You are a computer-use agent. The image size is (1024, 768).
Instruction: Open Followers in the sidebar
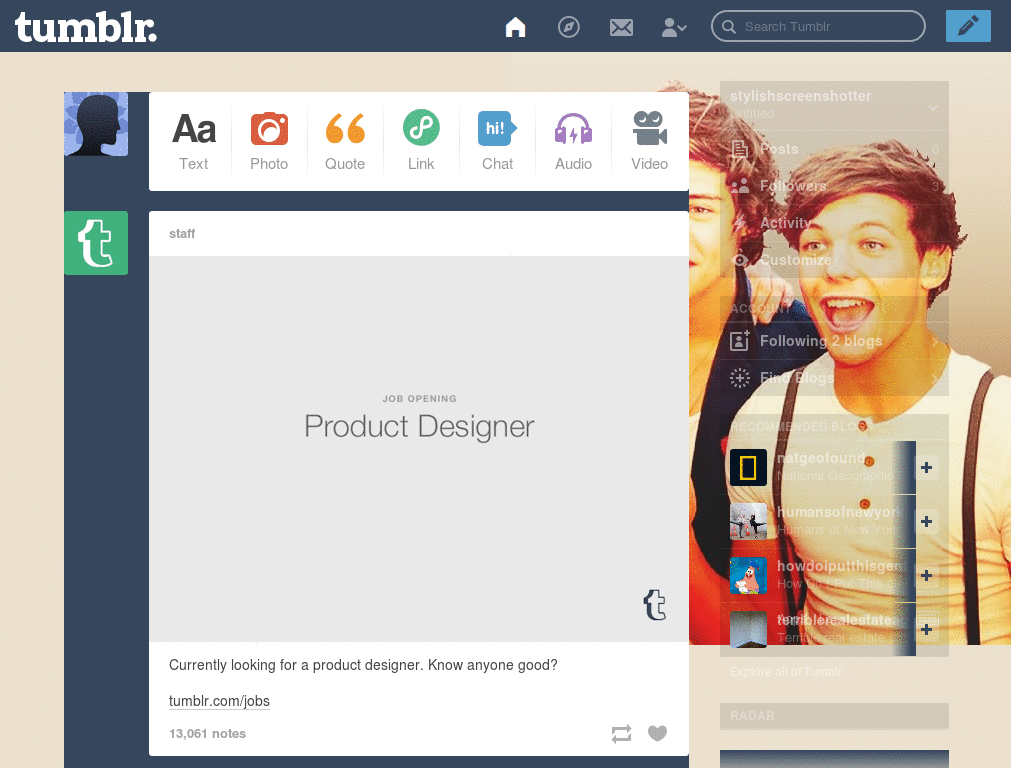pyautogui.click(x=834, y=186)
